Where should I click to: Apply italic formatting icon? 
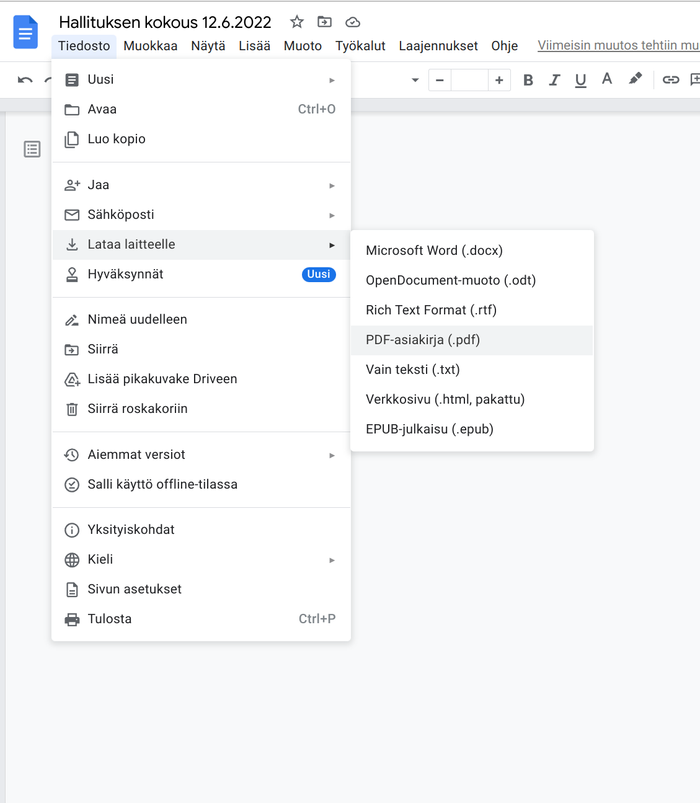554,80
